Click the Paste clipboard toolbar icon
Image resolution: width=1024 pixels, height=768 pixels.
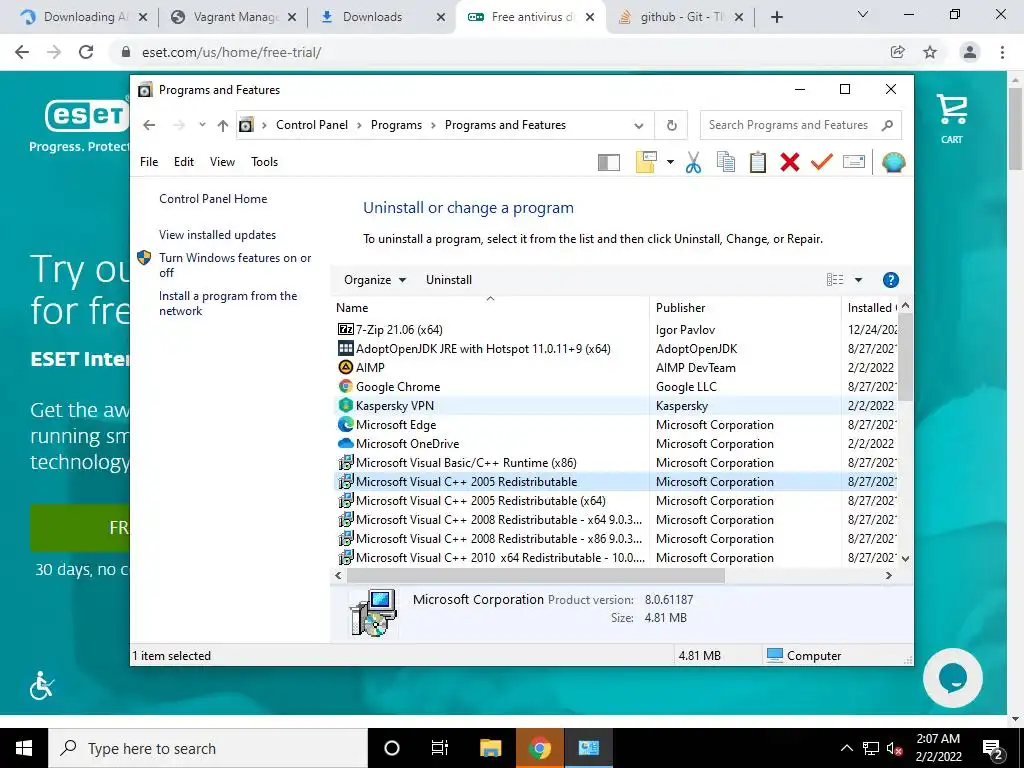click(x=758, y=162)
